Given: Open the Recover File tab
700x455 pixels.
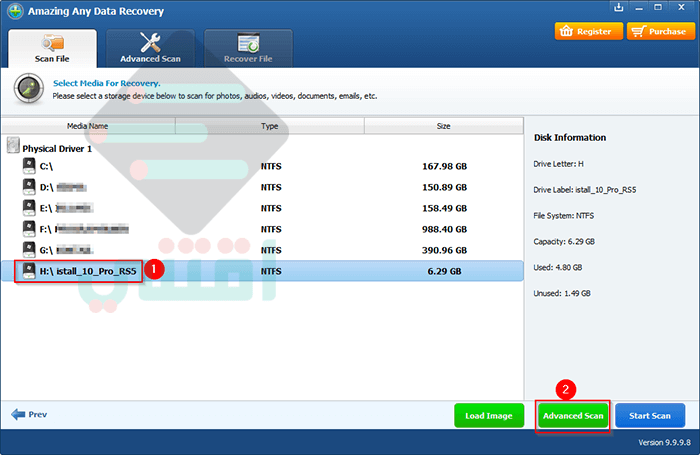Looking at the screenshot, I should 248,49.
